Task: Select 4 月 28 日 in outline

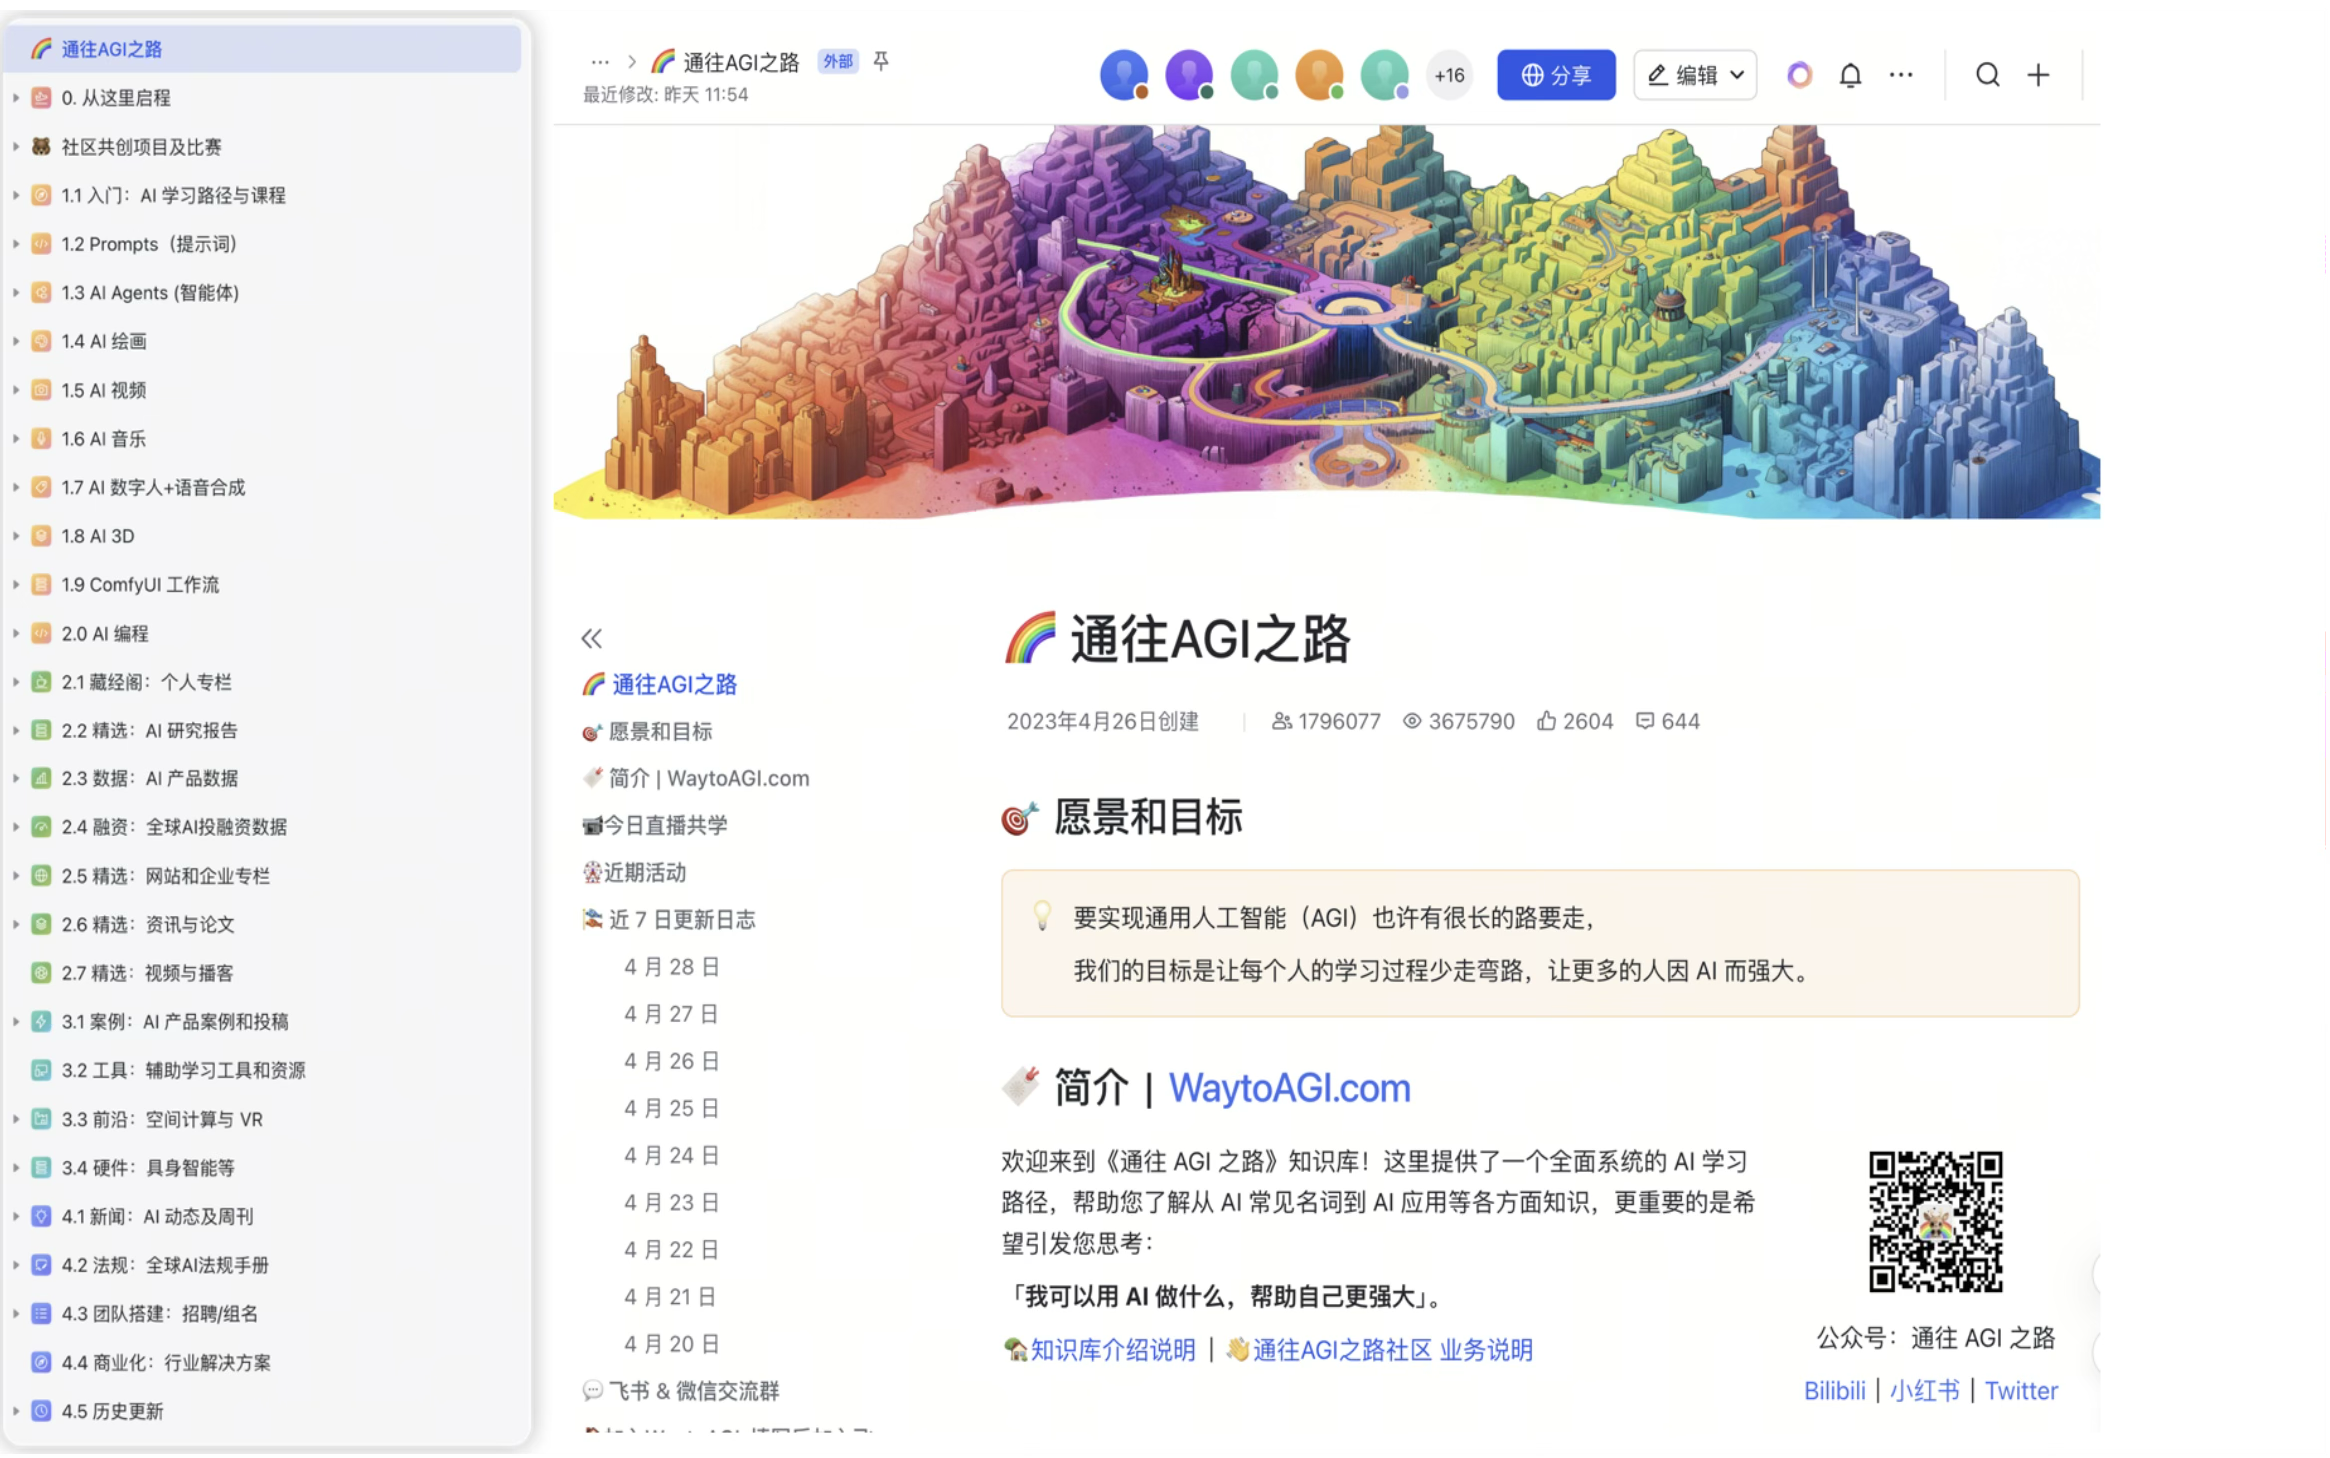Action: [x=672, y=967]
